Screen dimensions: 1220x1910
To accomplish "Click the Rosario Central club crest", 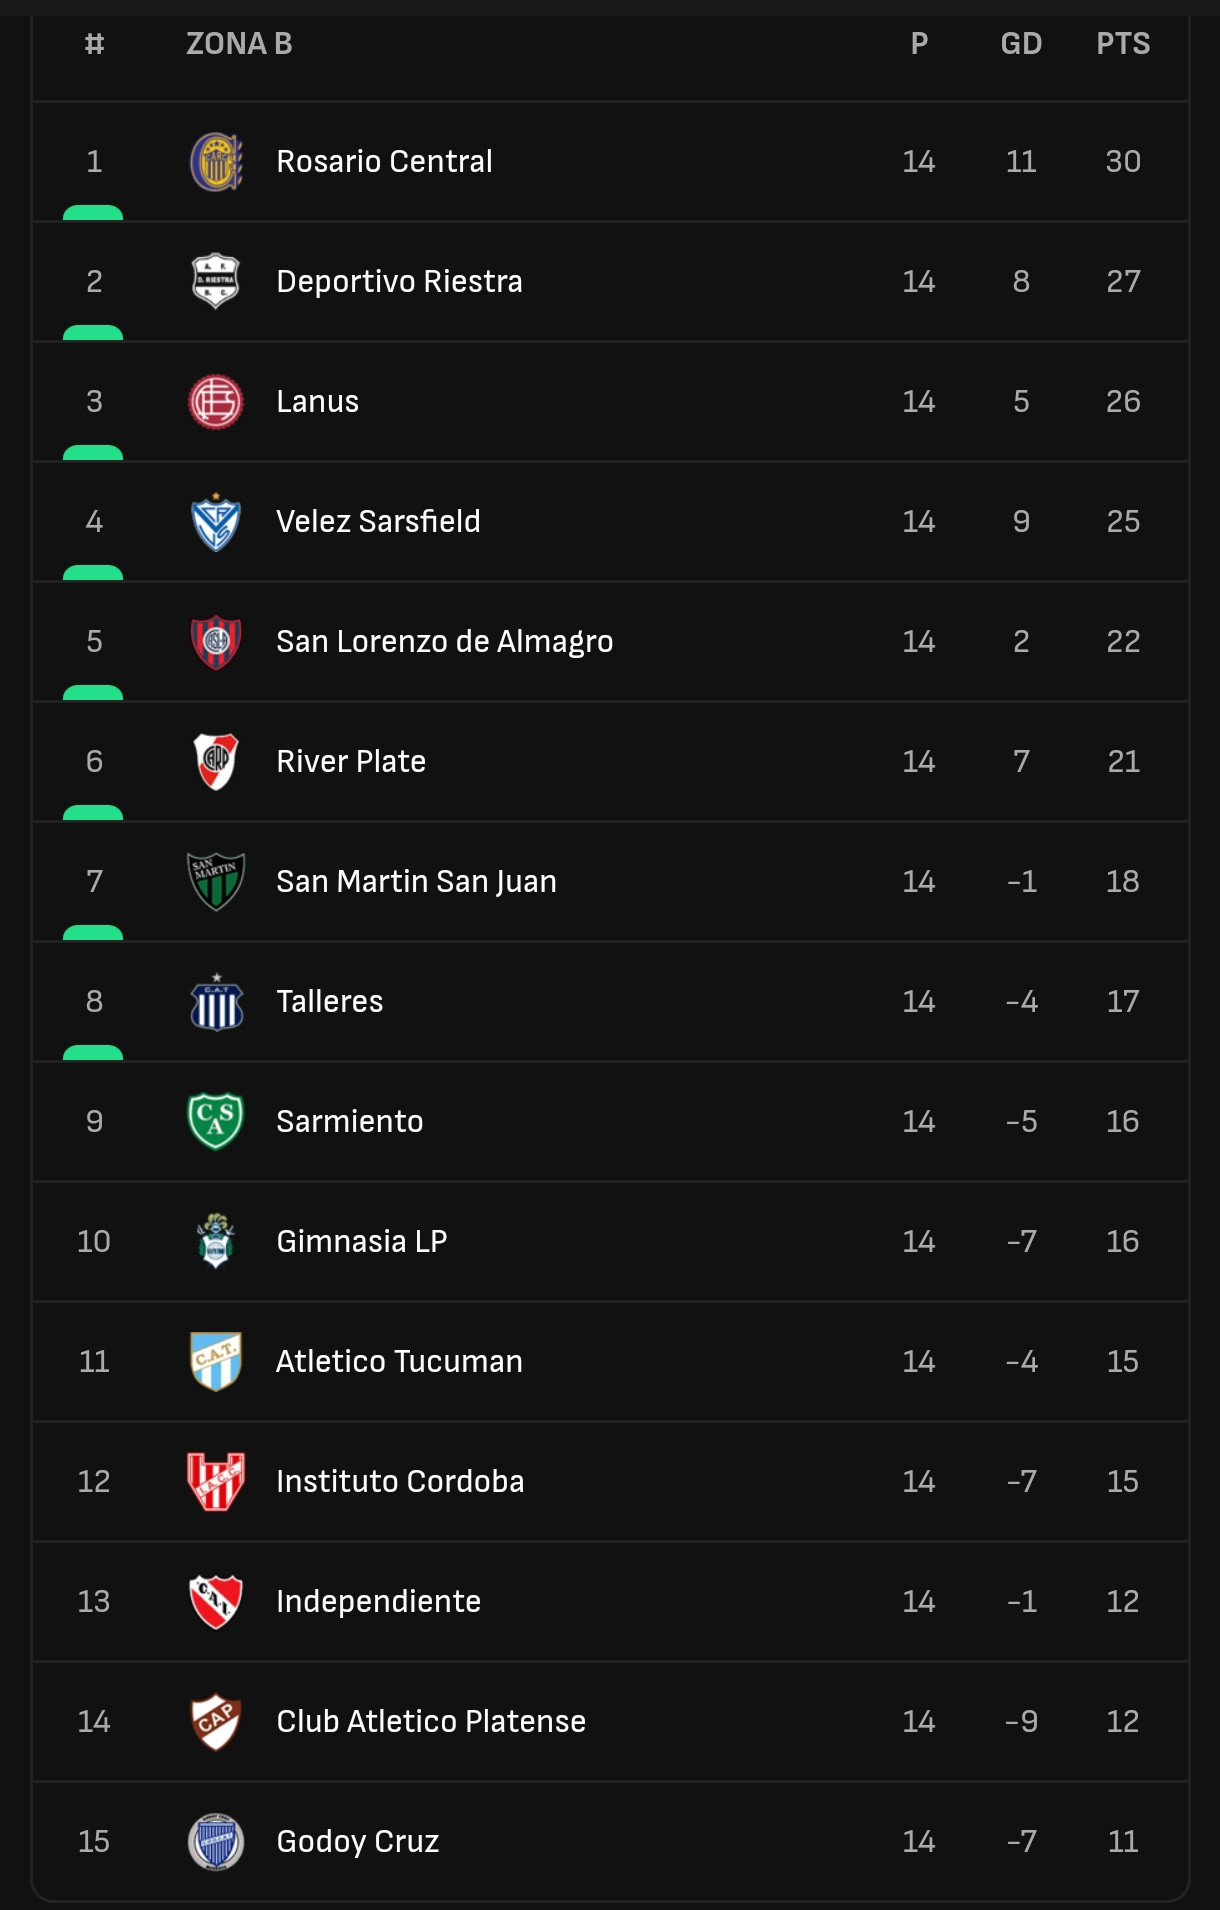I will [216, 162].
